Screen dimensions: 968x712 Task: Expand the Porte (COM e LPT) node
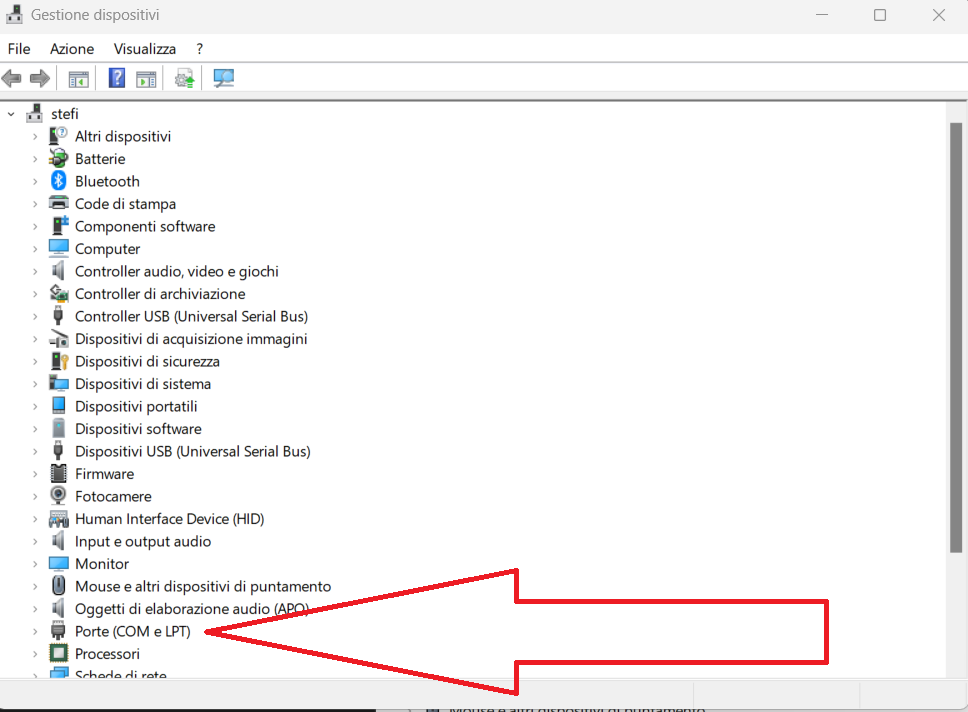[35, 632]
